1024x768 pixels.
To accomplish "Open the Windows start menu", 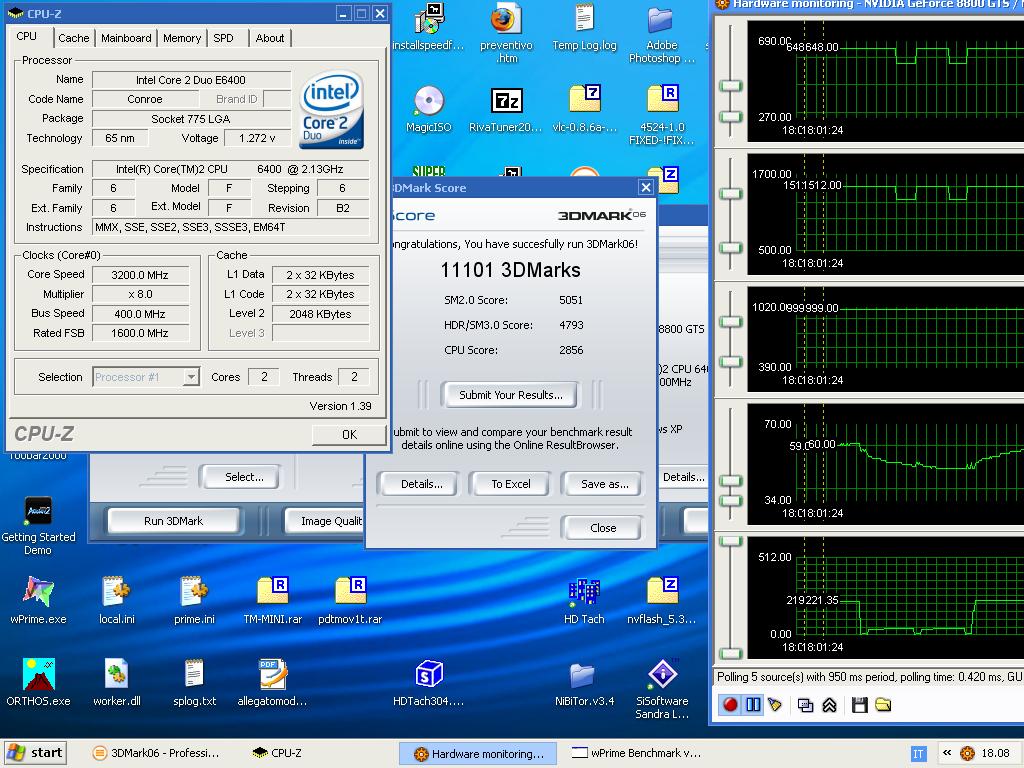I will [34, 753].
